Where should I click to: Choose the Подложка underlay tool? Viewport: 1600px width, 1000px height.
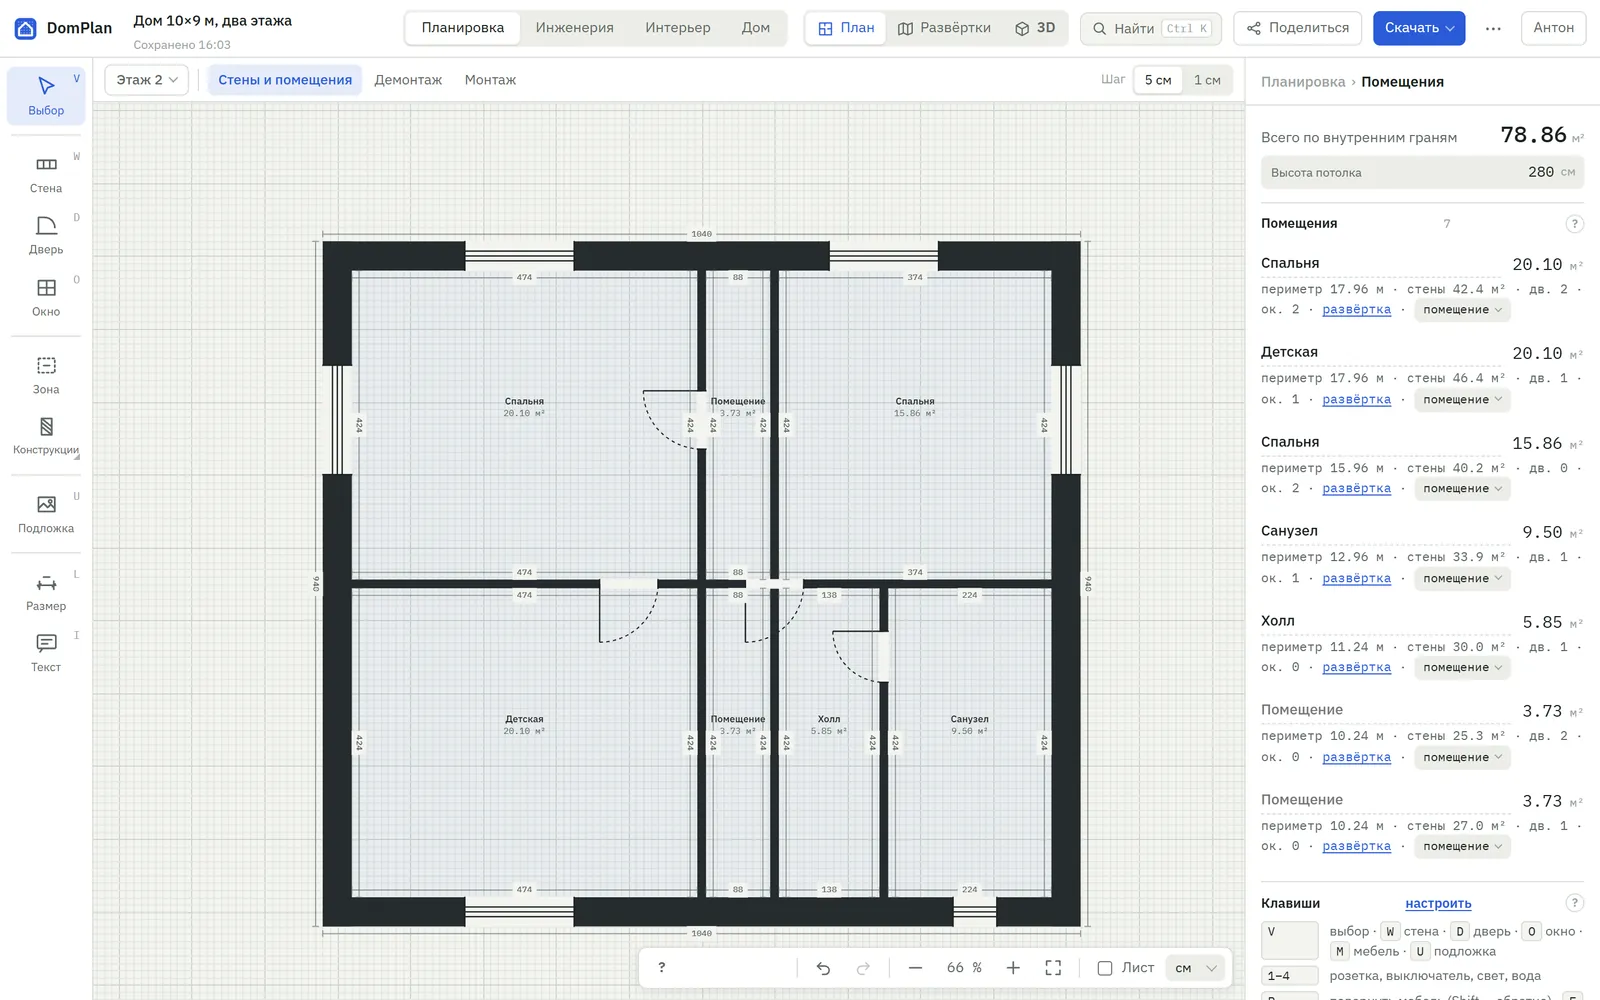(46, 514)
